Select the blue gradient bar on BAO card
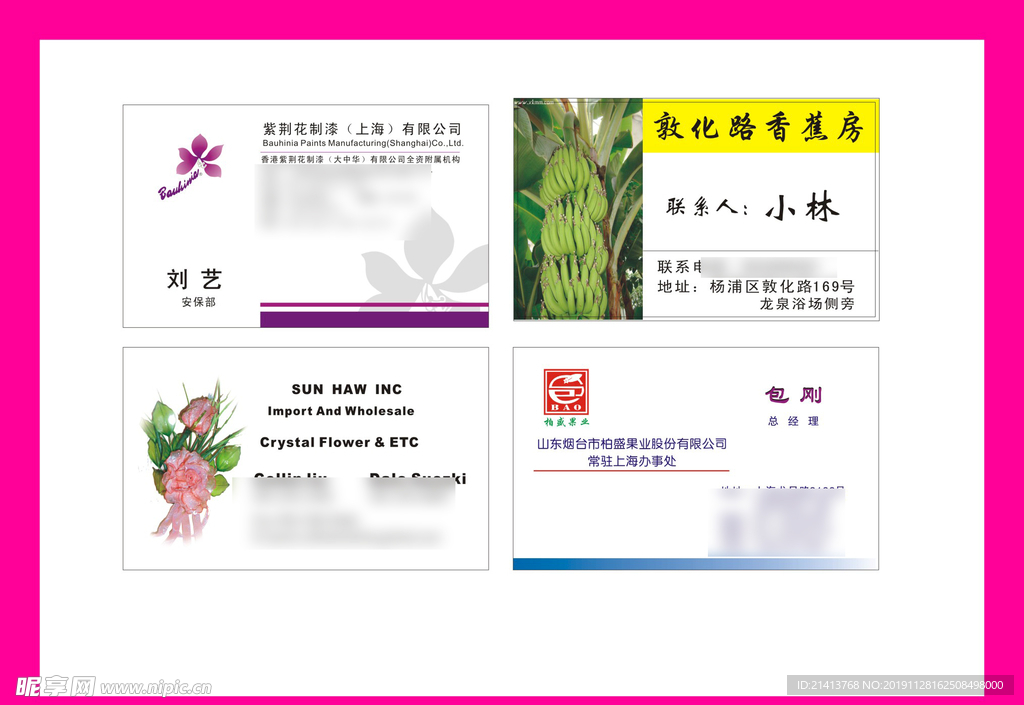This screenshot has width=1024, height=705. tap(695, 564)
